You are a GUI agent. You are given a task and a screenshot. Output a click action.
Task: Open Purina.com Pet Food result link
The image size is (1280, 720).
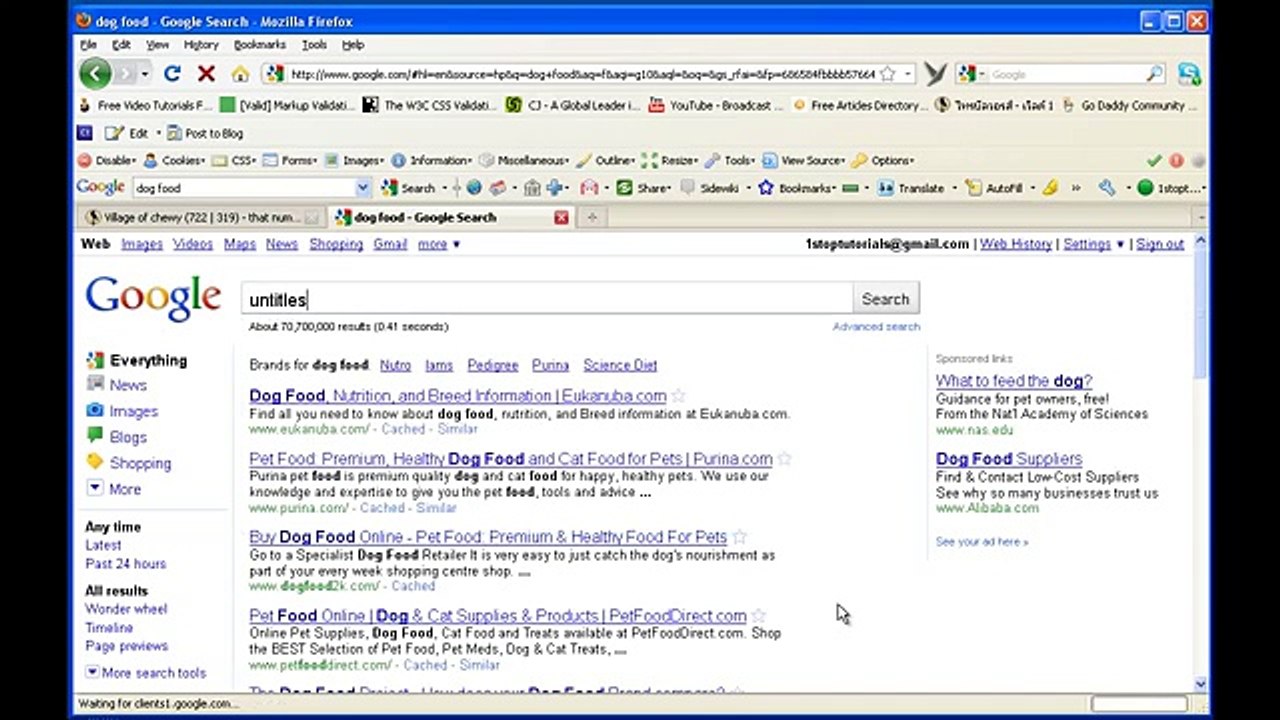coord(510,459)
